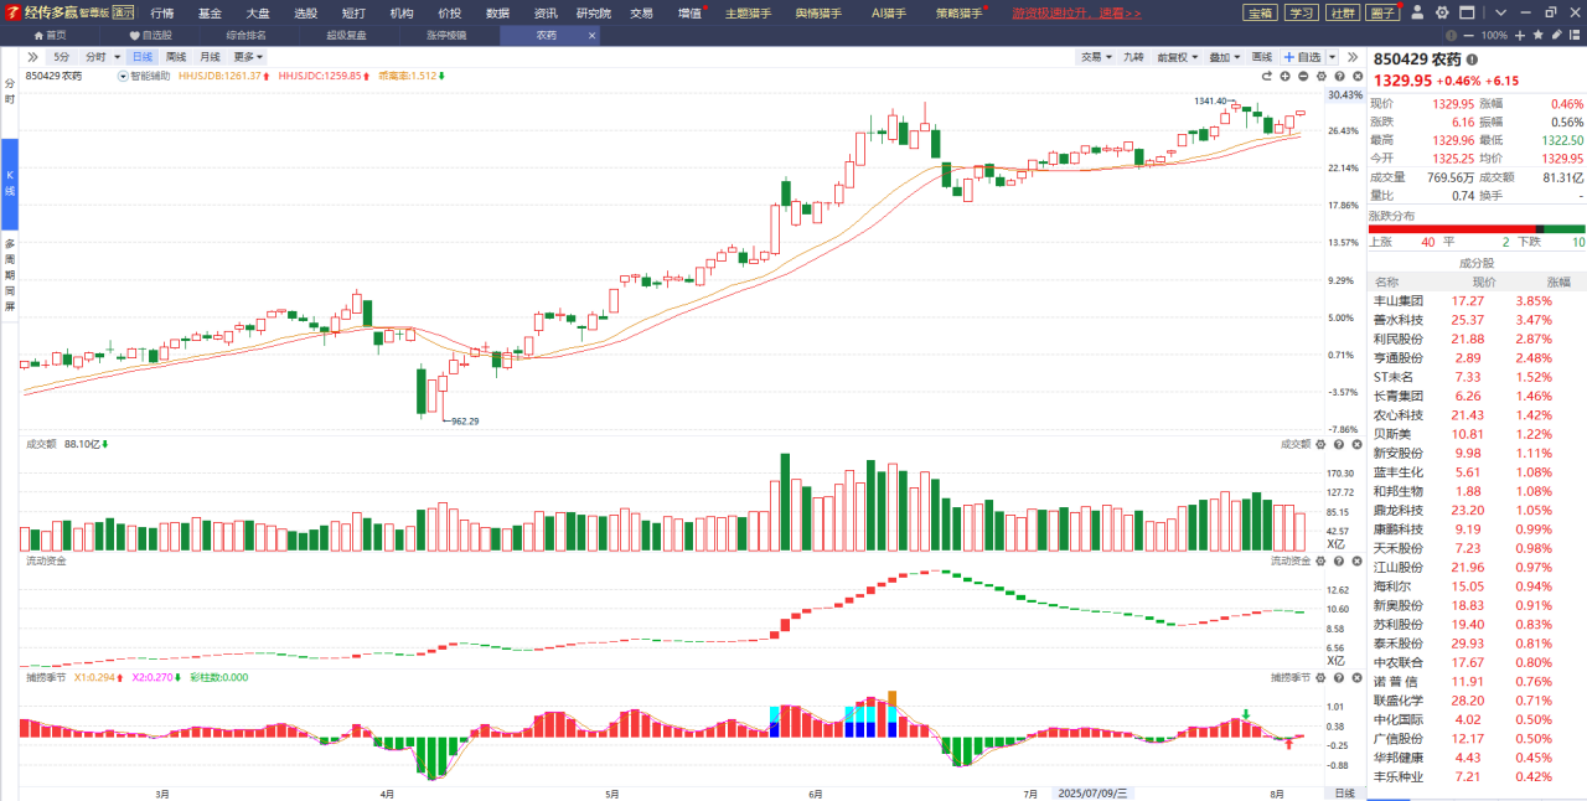Click 圈子 button in title bar
The image size is (1587, 801).
click(1382, 13)
